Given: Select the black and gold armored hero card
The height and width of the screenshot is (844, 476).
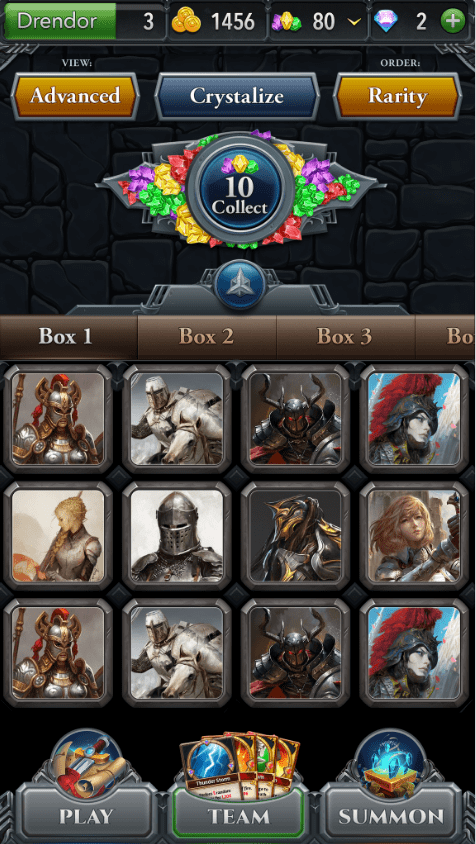Looking at the screenshot, I should coord(295,536).
